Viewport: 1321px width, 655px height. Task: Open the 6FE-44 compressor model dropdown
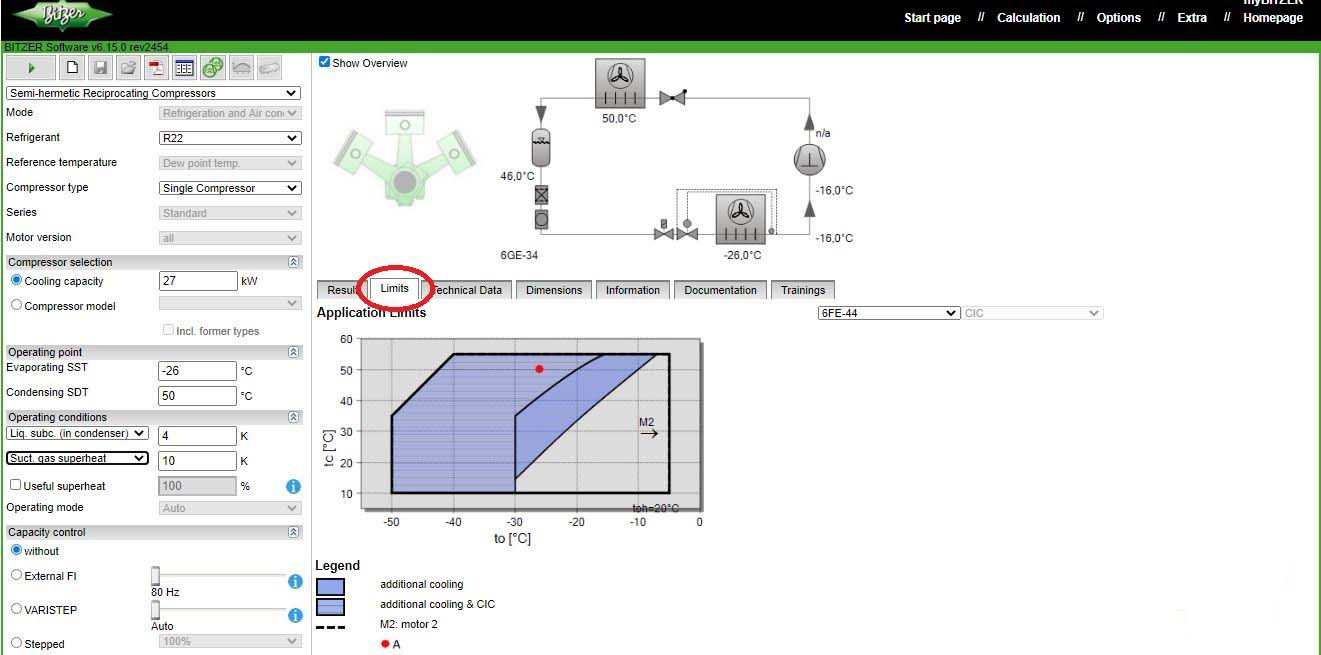coord(888,313)
